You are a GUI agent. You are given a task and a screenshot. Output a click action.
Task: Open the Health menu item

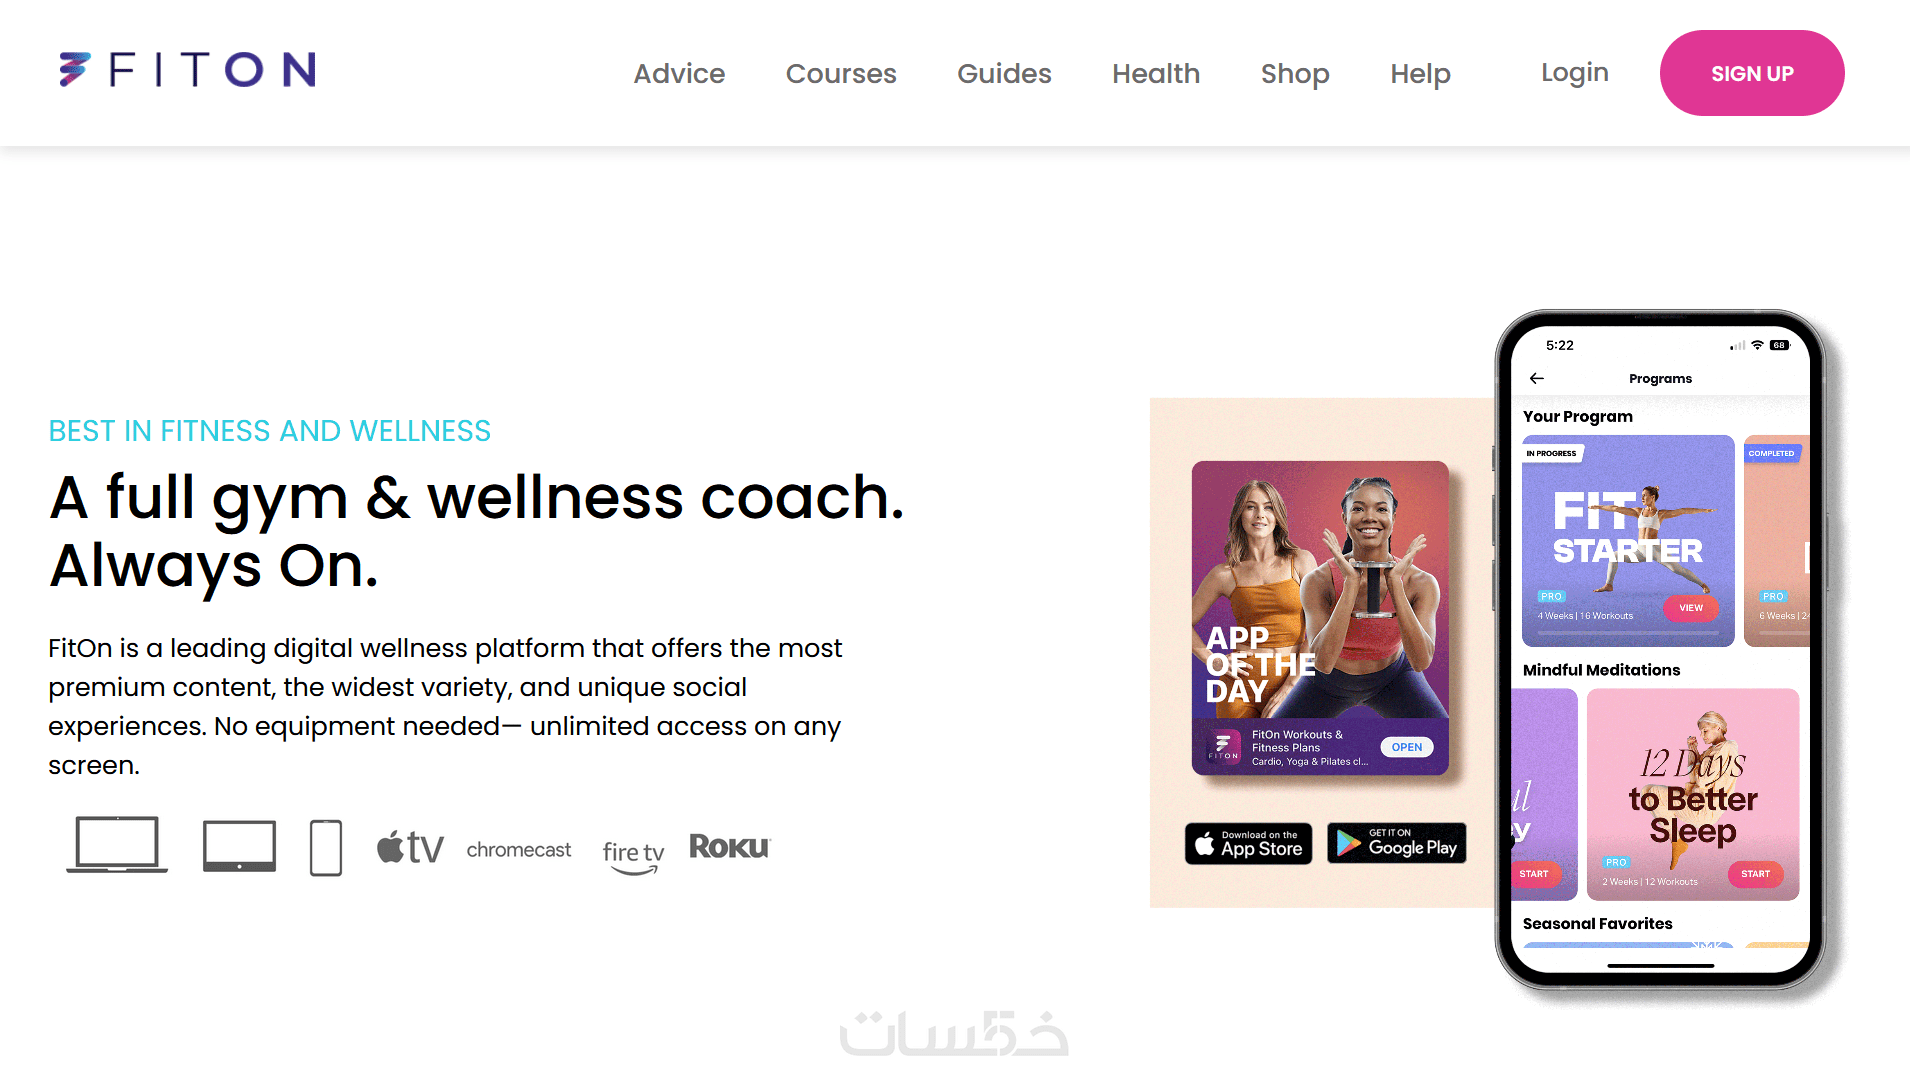coord(1156,73)
